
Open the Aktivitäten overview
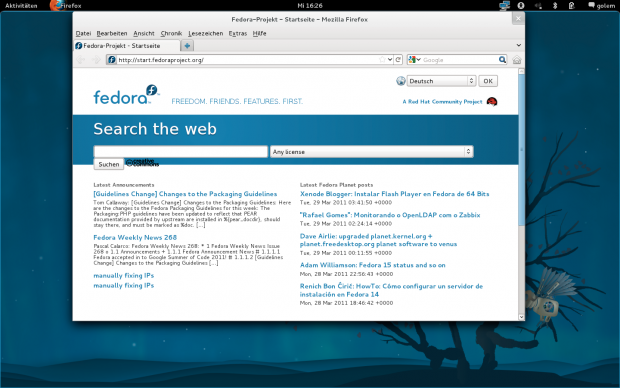[x=21, y=6]
